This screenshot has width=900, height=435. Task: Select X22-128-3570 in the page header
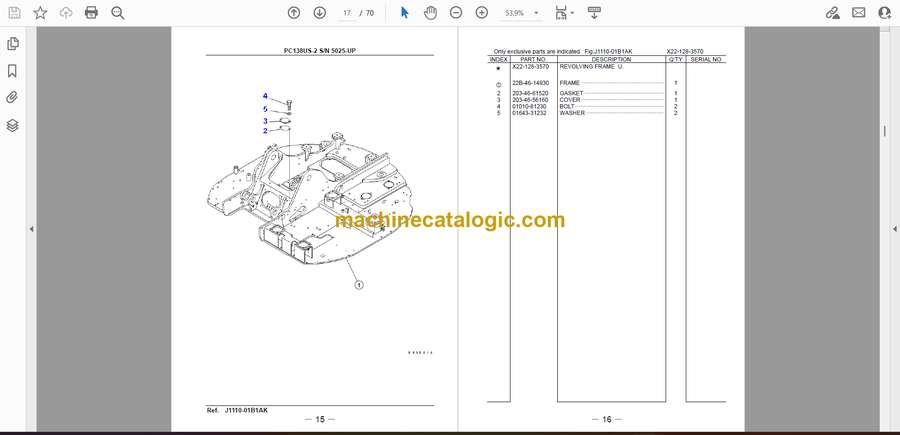685,52
